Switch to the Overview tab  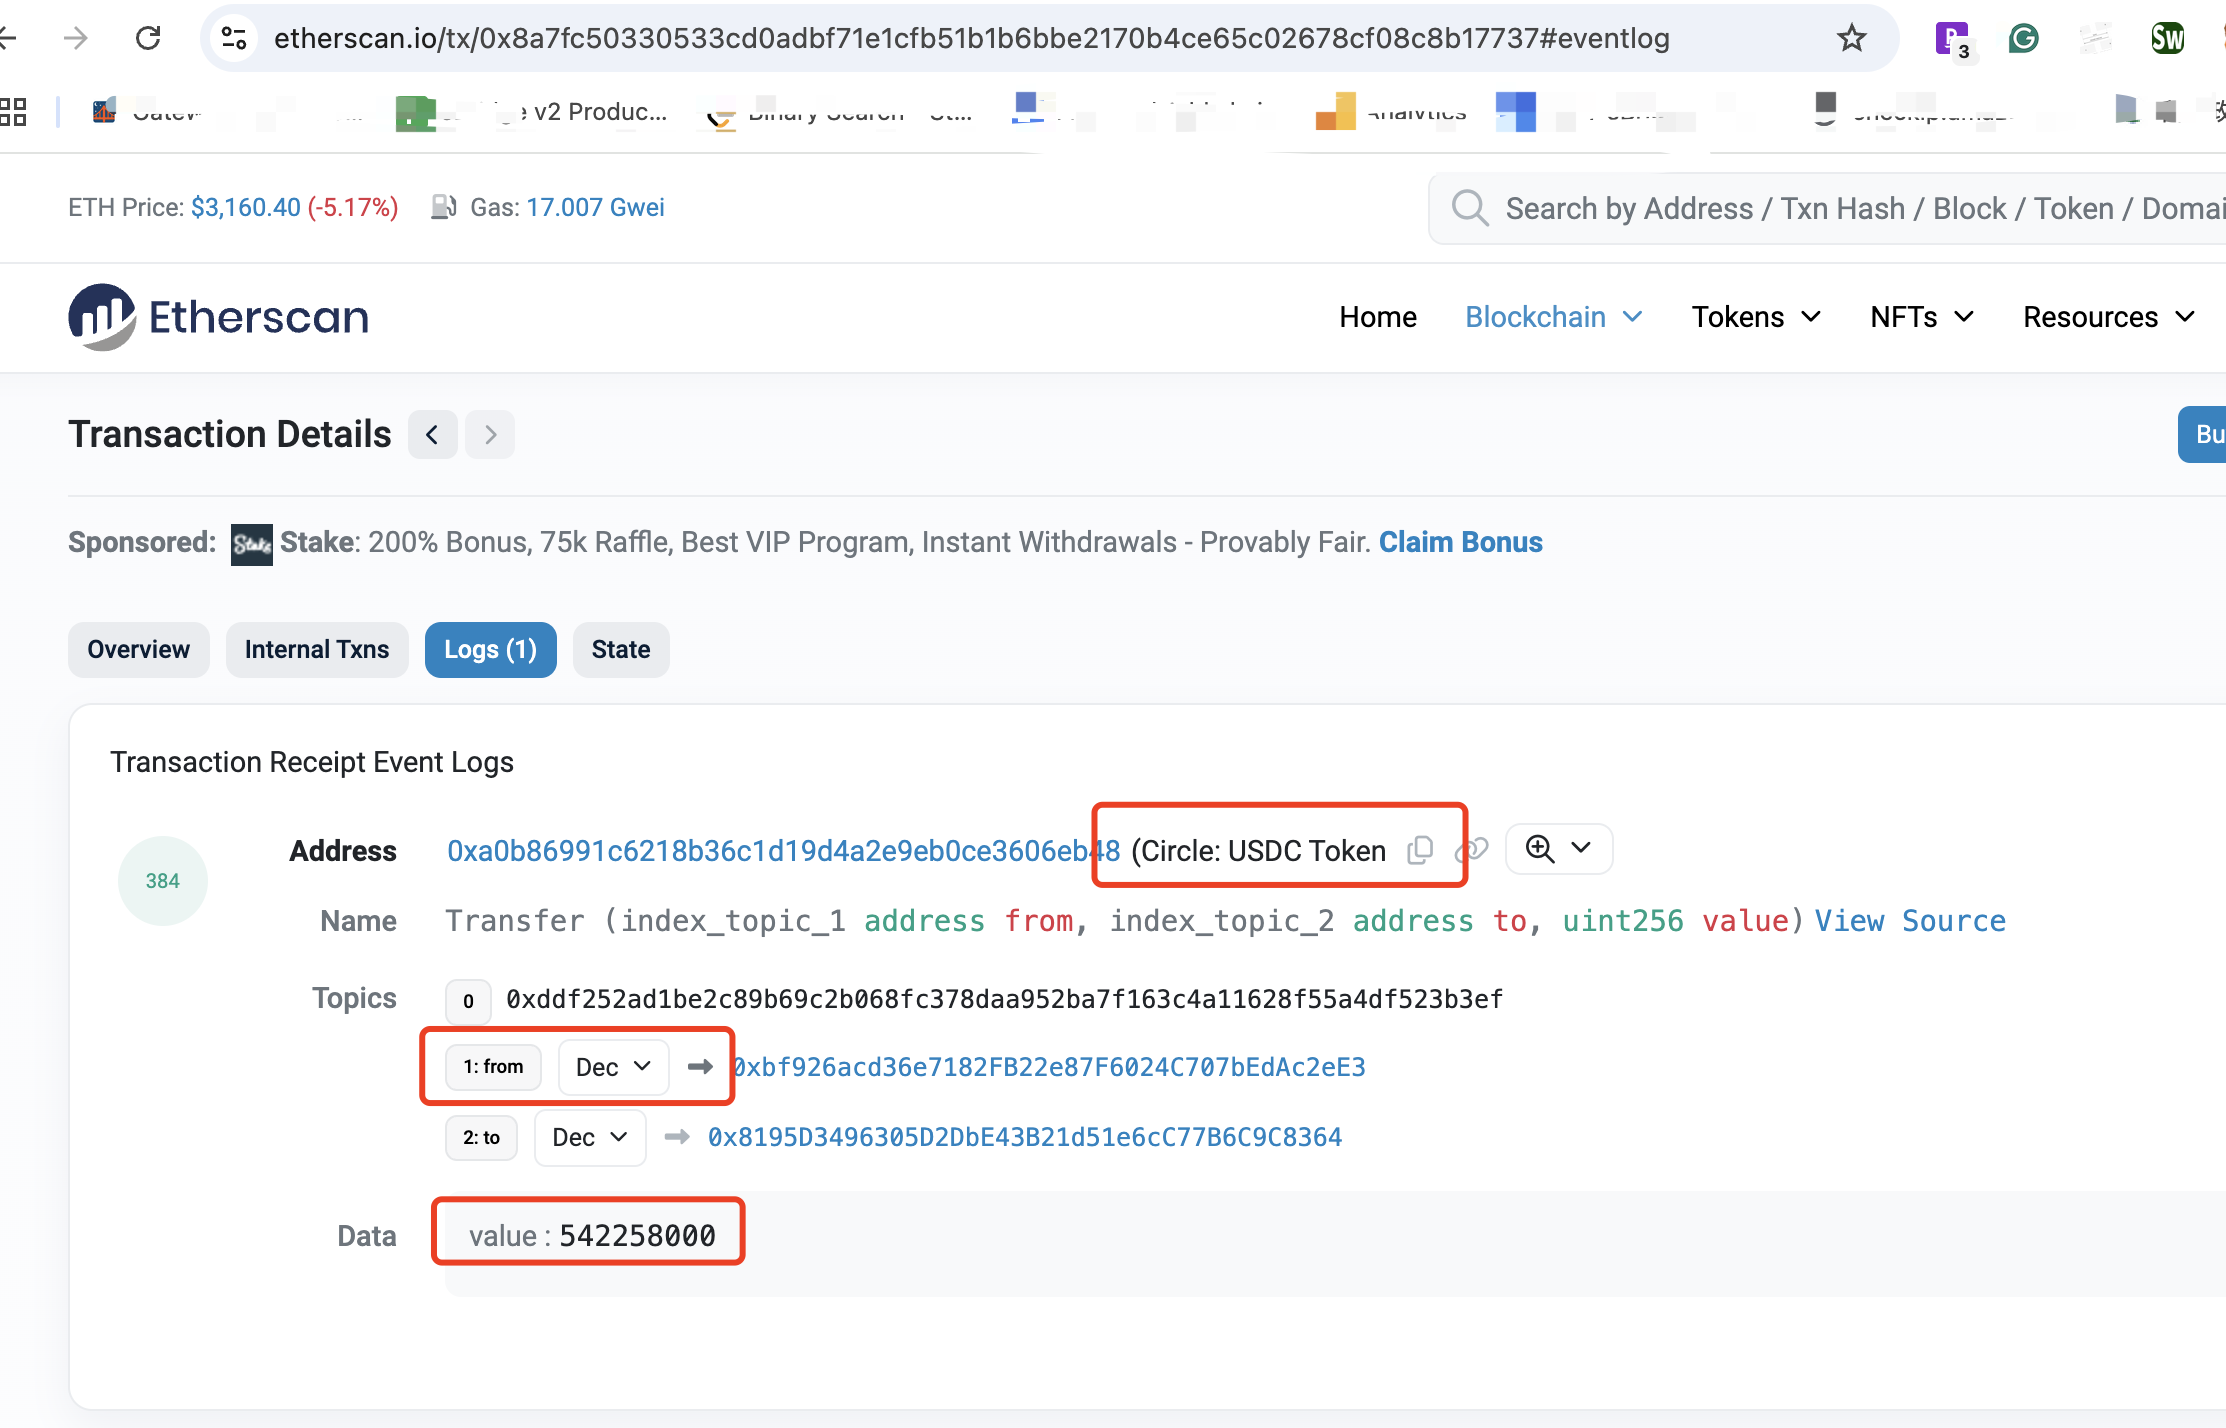coord(138,650)
